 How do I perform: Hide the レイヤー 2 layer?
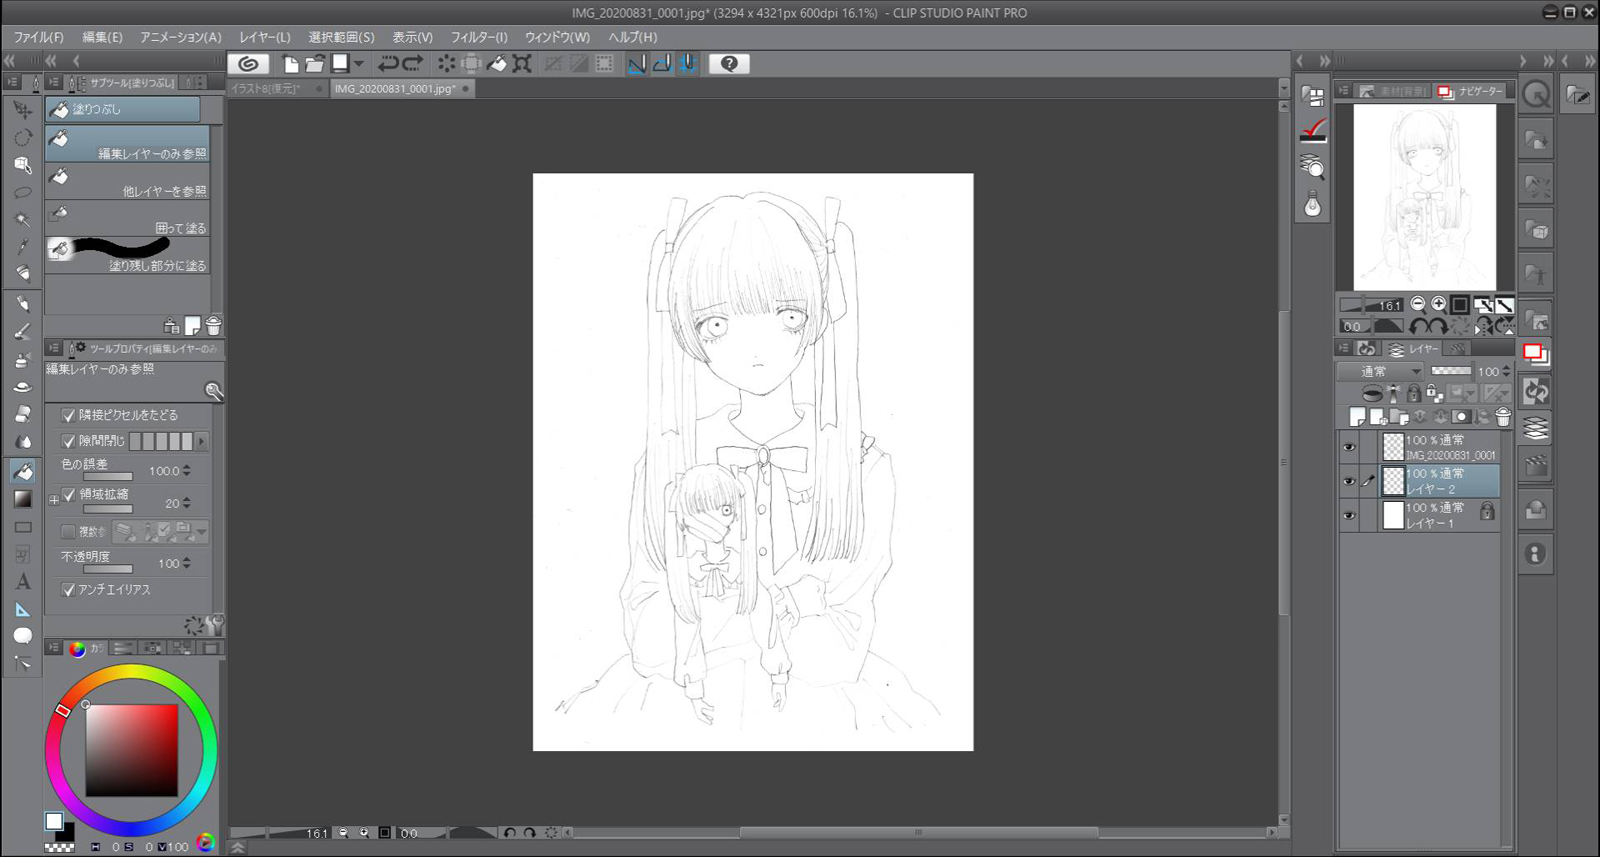click(x=1349, y=481)
